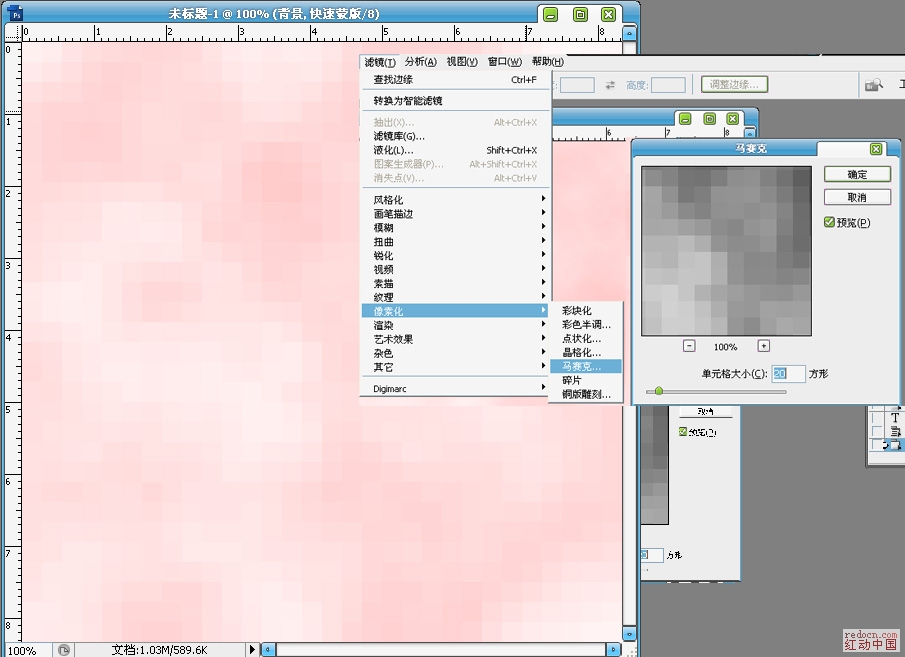Click the vertical scrollbar down arrow

630,634
